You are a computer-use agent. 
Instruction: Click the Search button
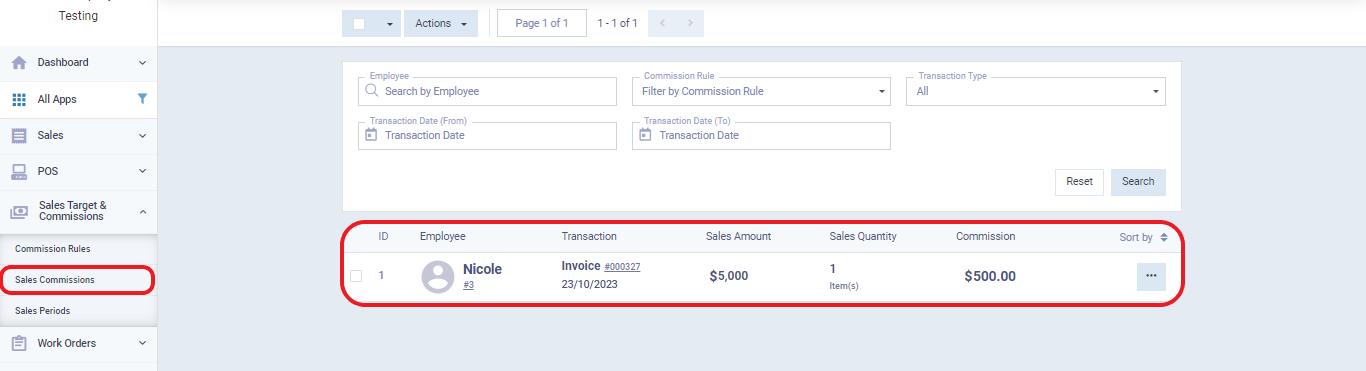coord(1138,182)
